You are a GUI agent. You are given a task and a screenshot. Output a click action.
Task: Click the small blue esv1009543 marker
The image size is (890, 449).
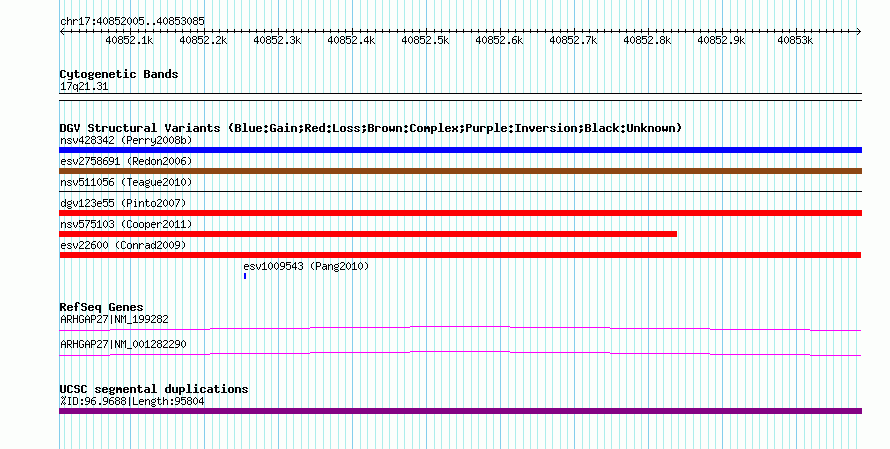point(245,276)
